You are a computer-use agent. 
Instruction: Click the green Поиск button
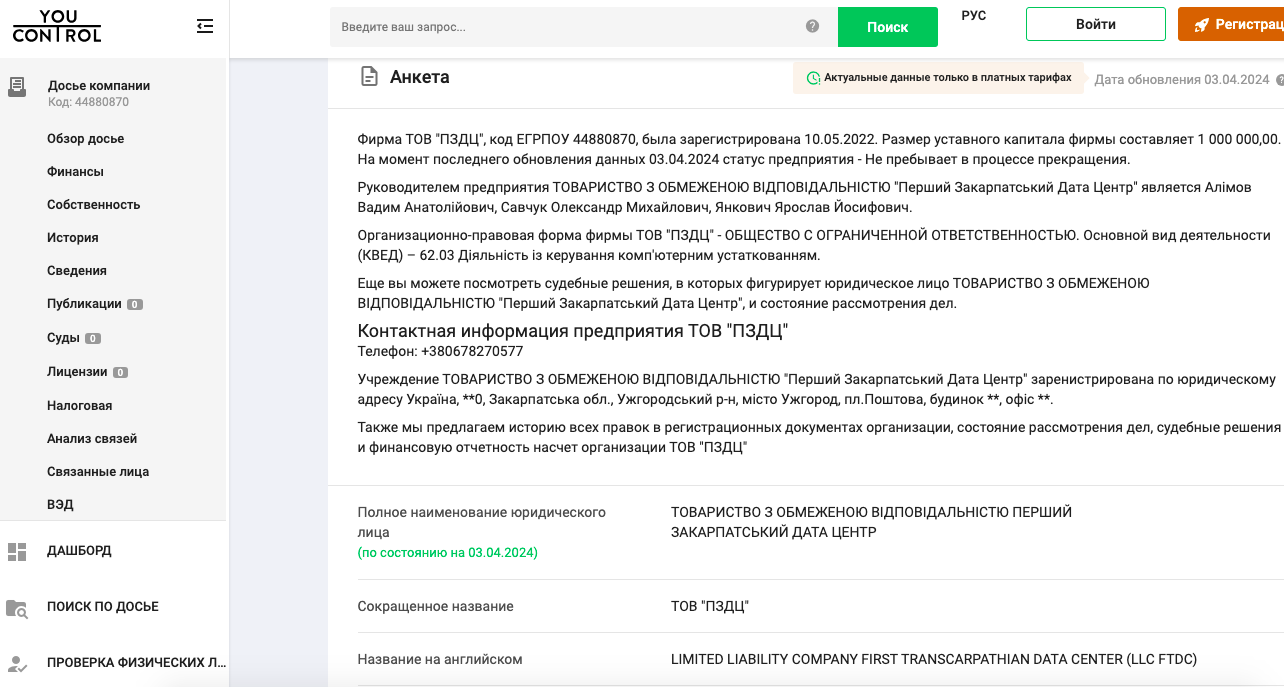pos(888,27)
